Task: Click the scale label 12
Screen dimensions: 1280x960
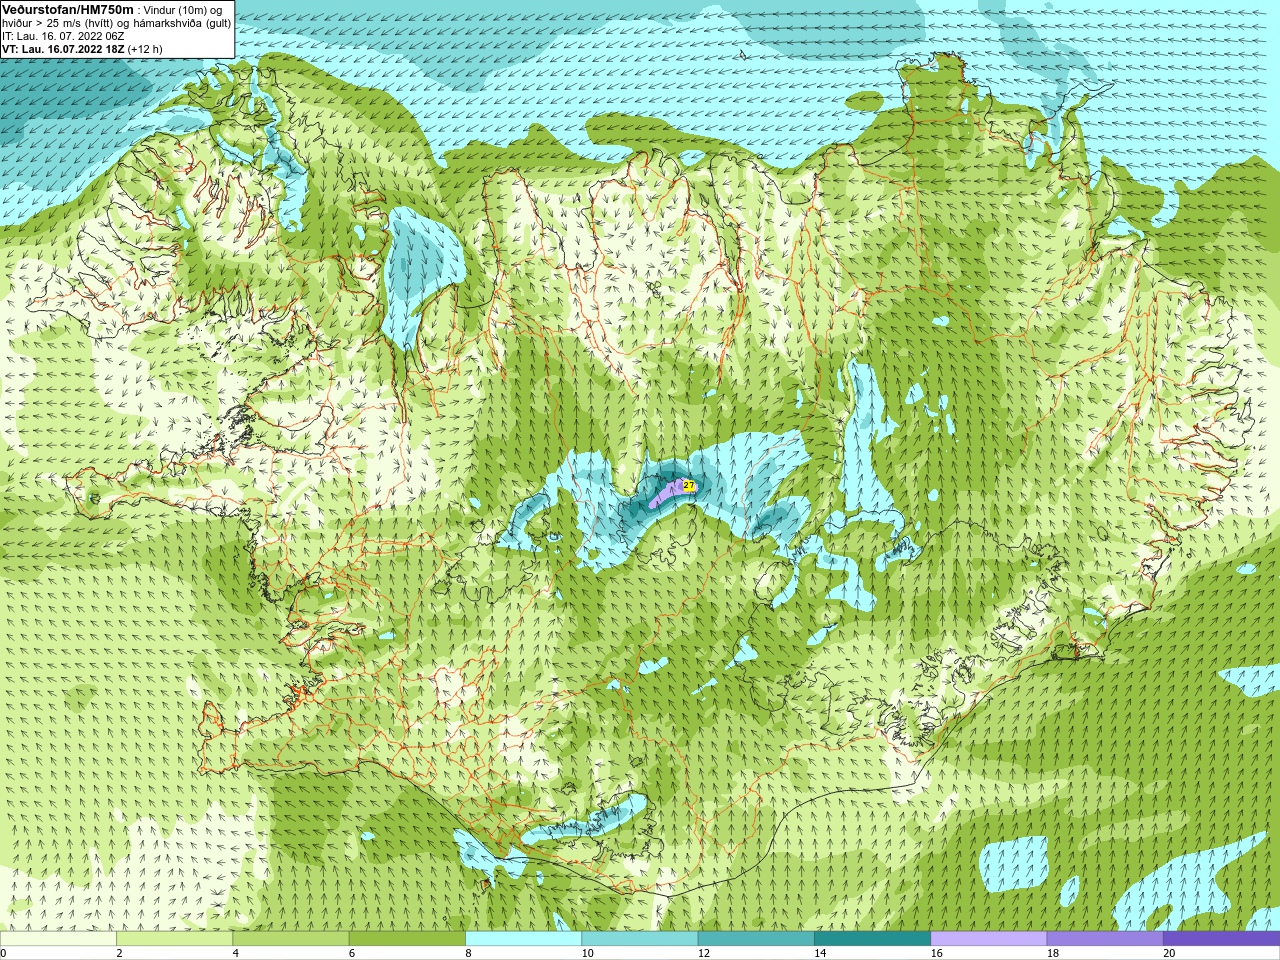Action: point(704,953)
